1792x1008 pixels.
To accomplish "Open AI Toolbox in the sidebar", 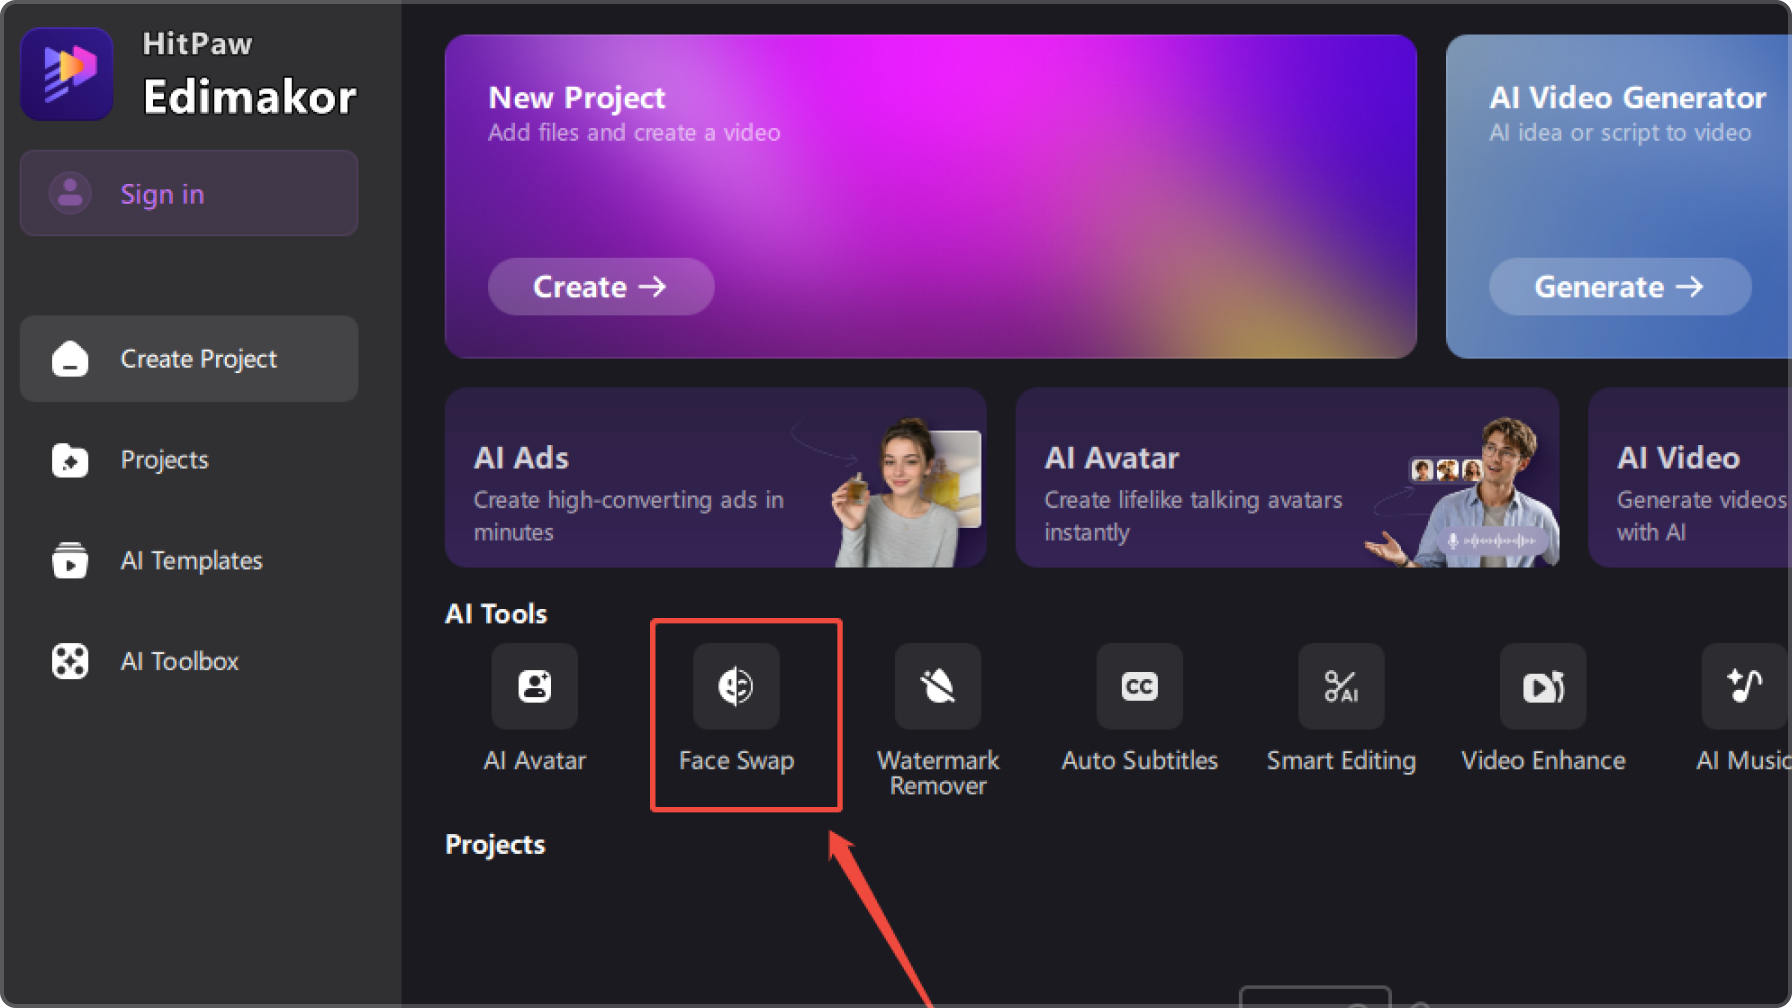I will [x=189, y=661].
